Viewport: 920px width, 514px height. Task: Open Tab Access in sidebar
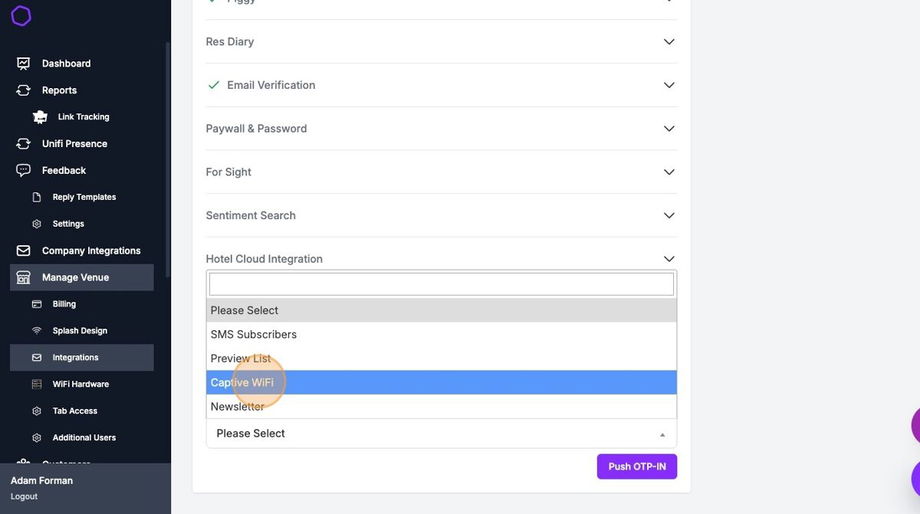pos(74,411)
